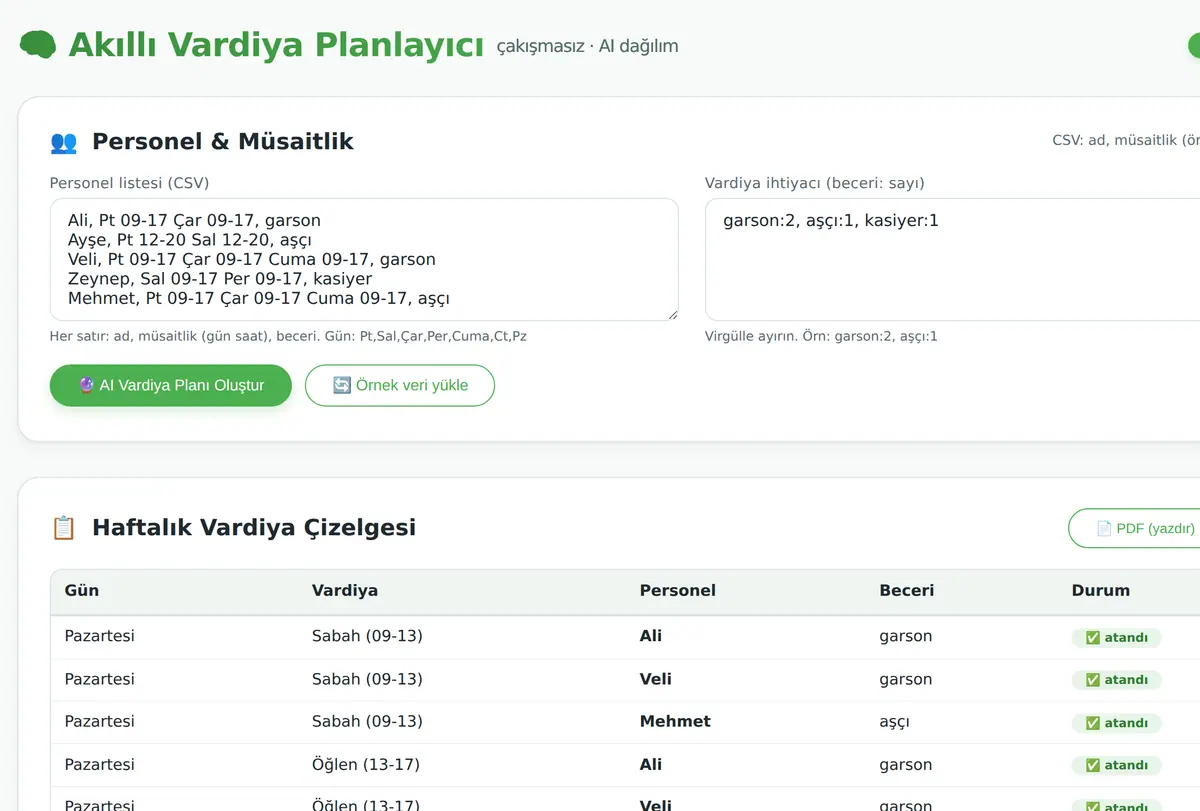The height and width of the screenshot is (811, 1200).
Task: Select Veli in the Sabah (09-13) row
Action: point(656,679)
